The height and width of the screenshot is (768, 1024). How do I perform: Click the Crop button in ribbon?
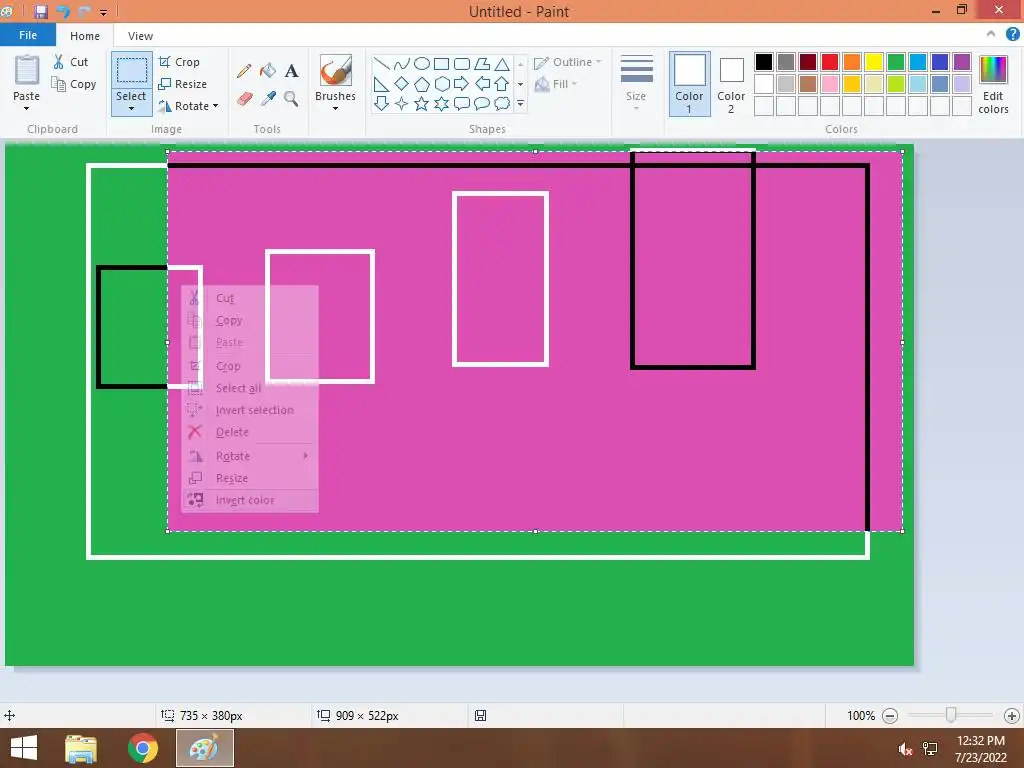tap(179, 62)
